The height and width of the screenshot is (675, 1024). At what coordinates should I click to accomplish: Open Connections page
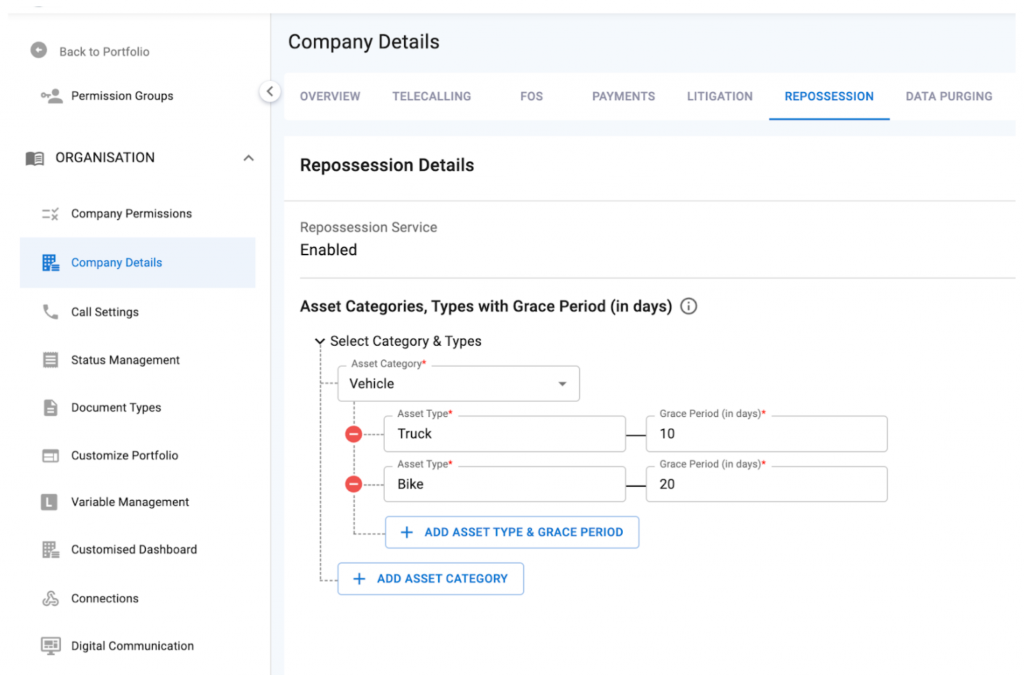pos(104,599)
